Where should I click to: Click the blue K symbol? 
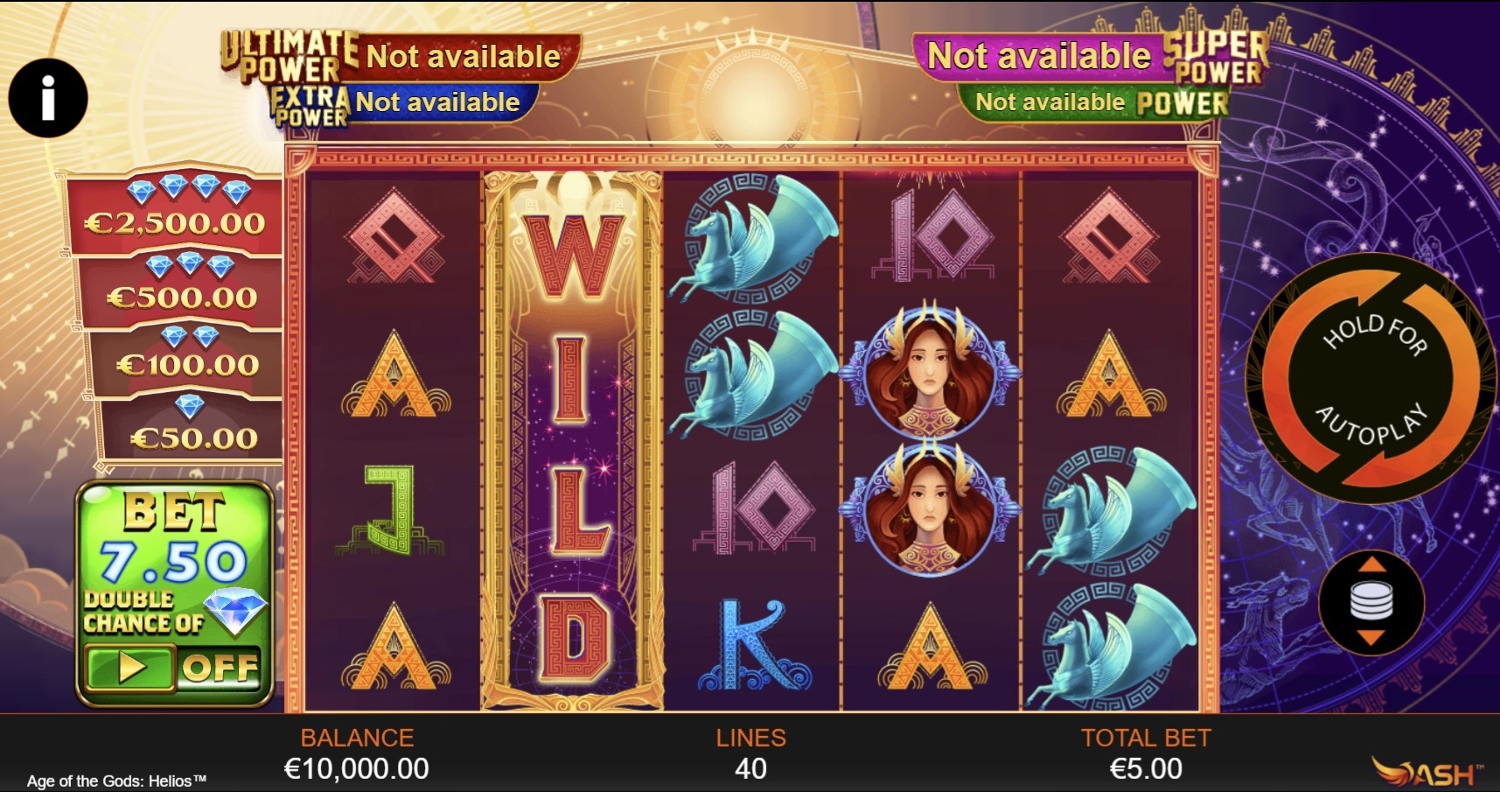[x=752, y=645]
